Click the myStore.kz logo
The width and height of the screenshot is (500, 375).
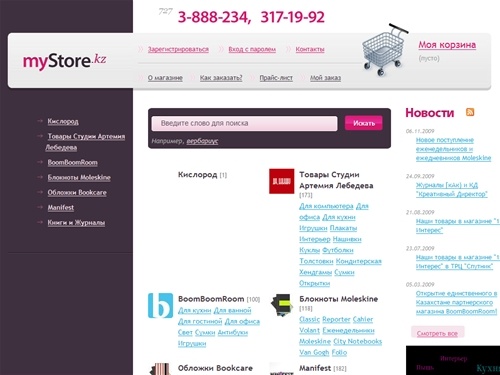(x=65, y=61)
